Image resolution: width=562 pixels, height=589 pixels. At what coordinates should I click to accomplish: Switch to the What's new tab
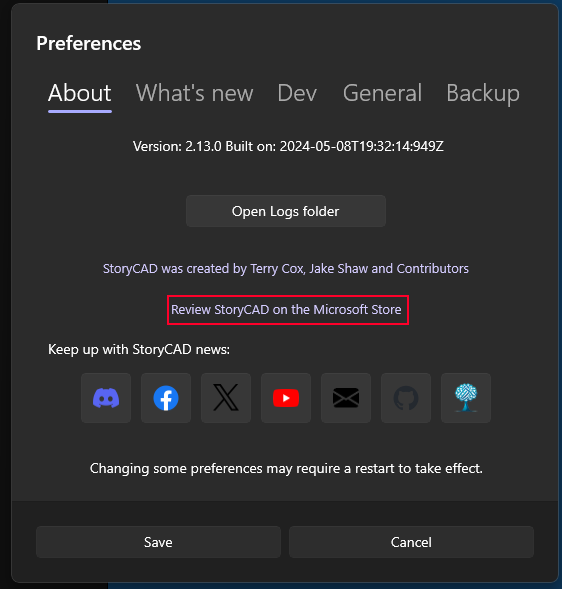point(194,93)
